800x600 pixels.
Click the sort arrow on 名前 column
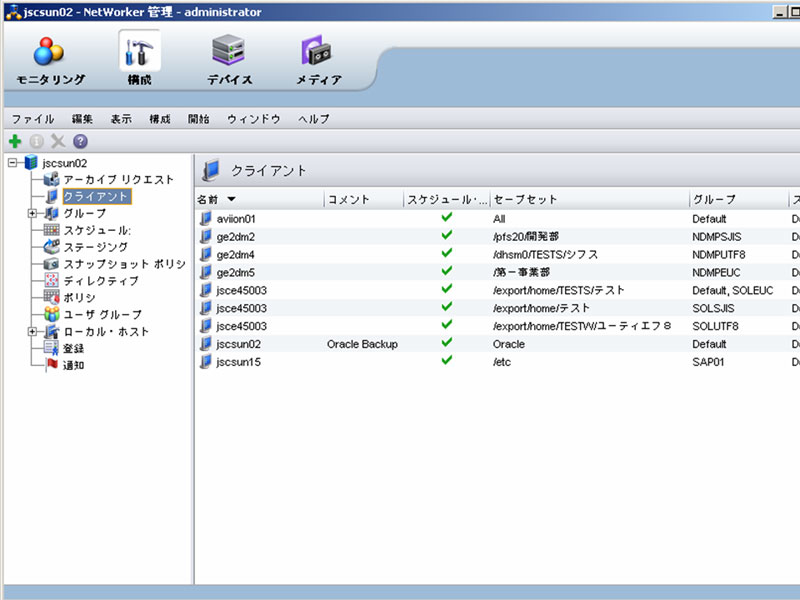pos(231,199)
